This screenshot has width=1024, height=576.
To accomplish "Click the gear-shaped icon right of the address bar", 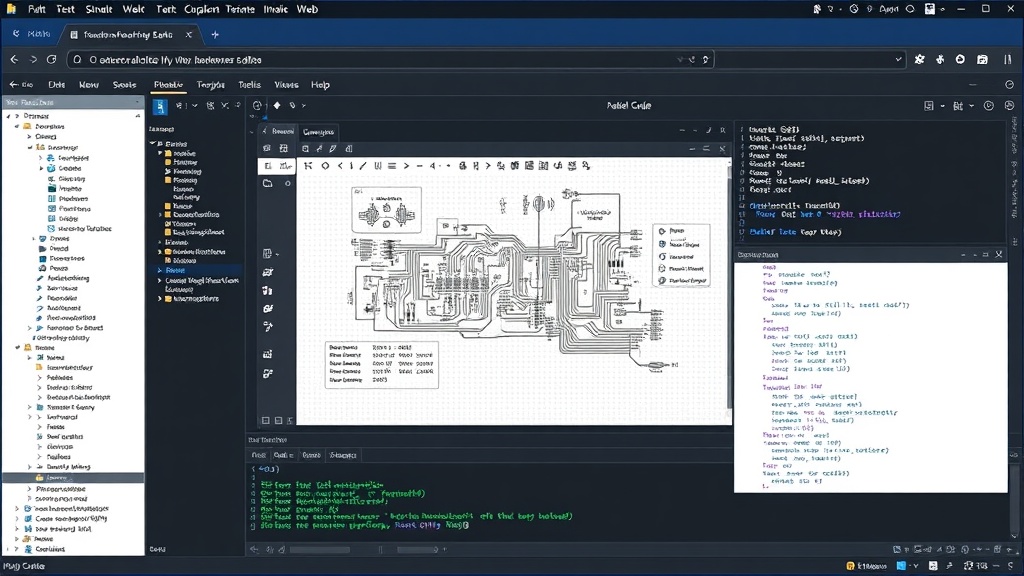I will pos(920,59).
